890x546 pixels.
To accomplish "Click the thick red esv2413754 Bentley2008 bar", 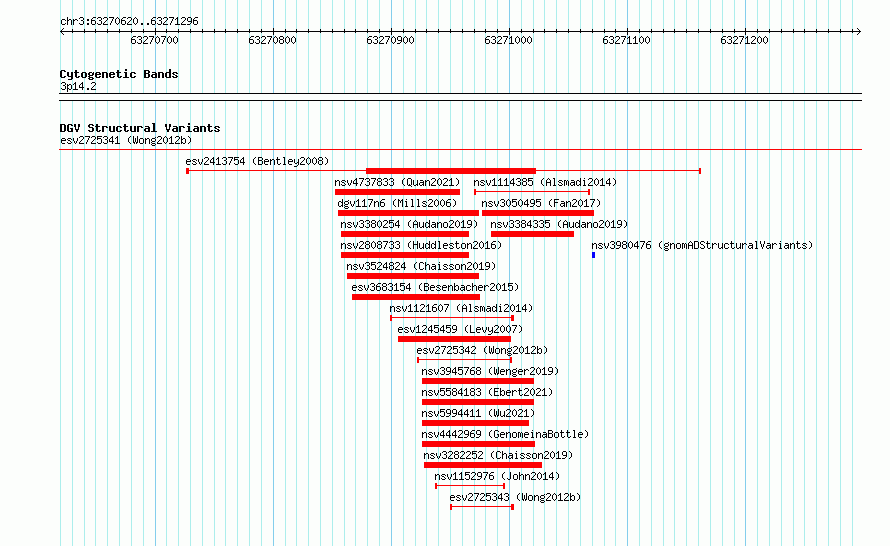I will 451,171.
